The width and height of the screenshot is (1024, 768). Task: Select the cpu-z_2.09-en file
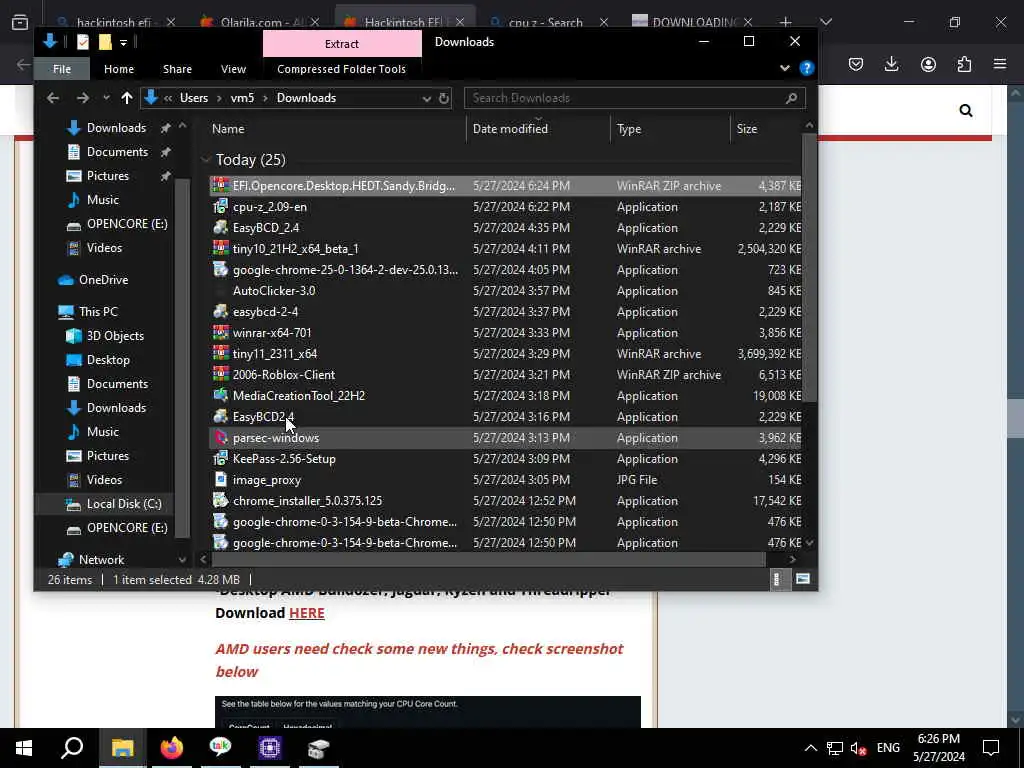(270, 207)
